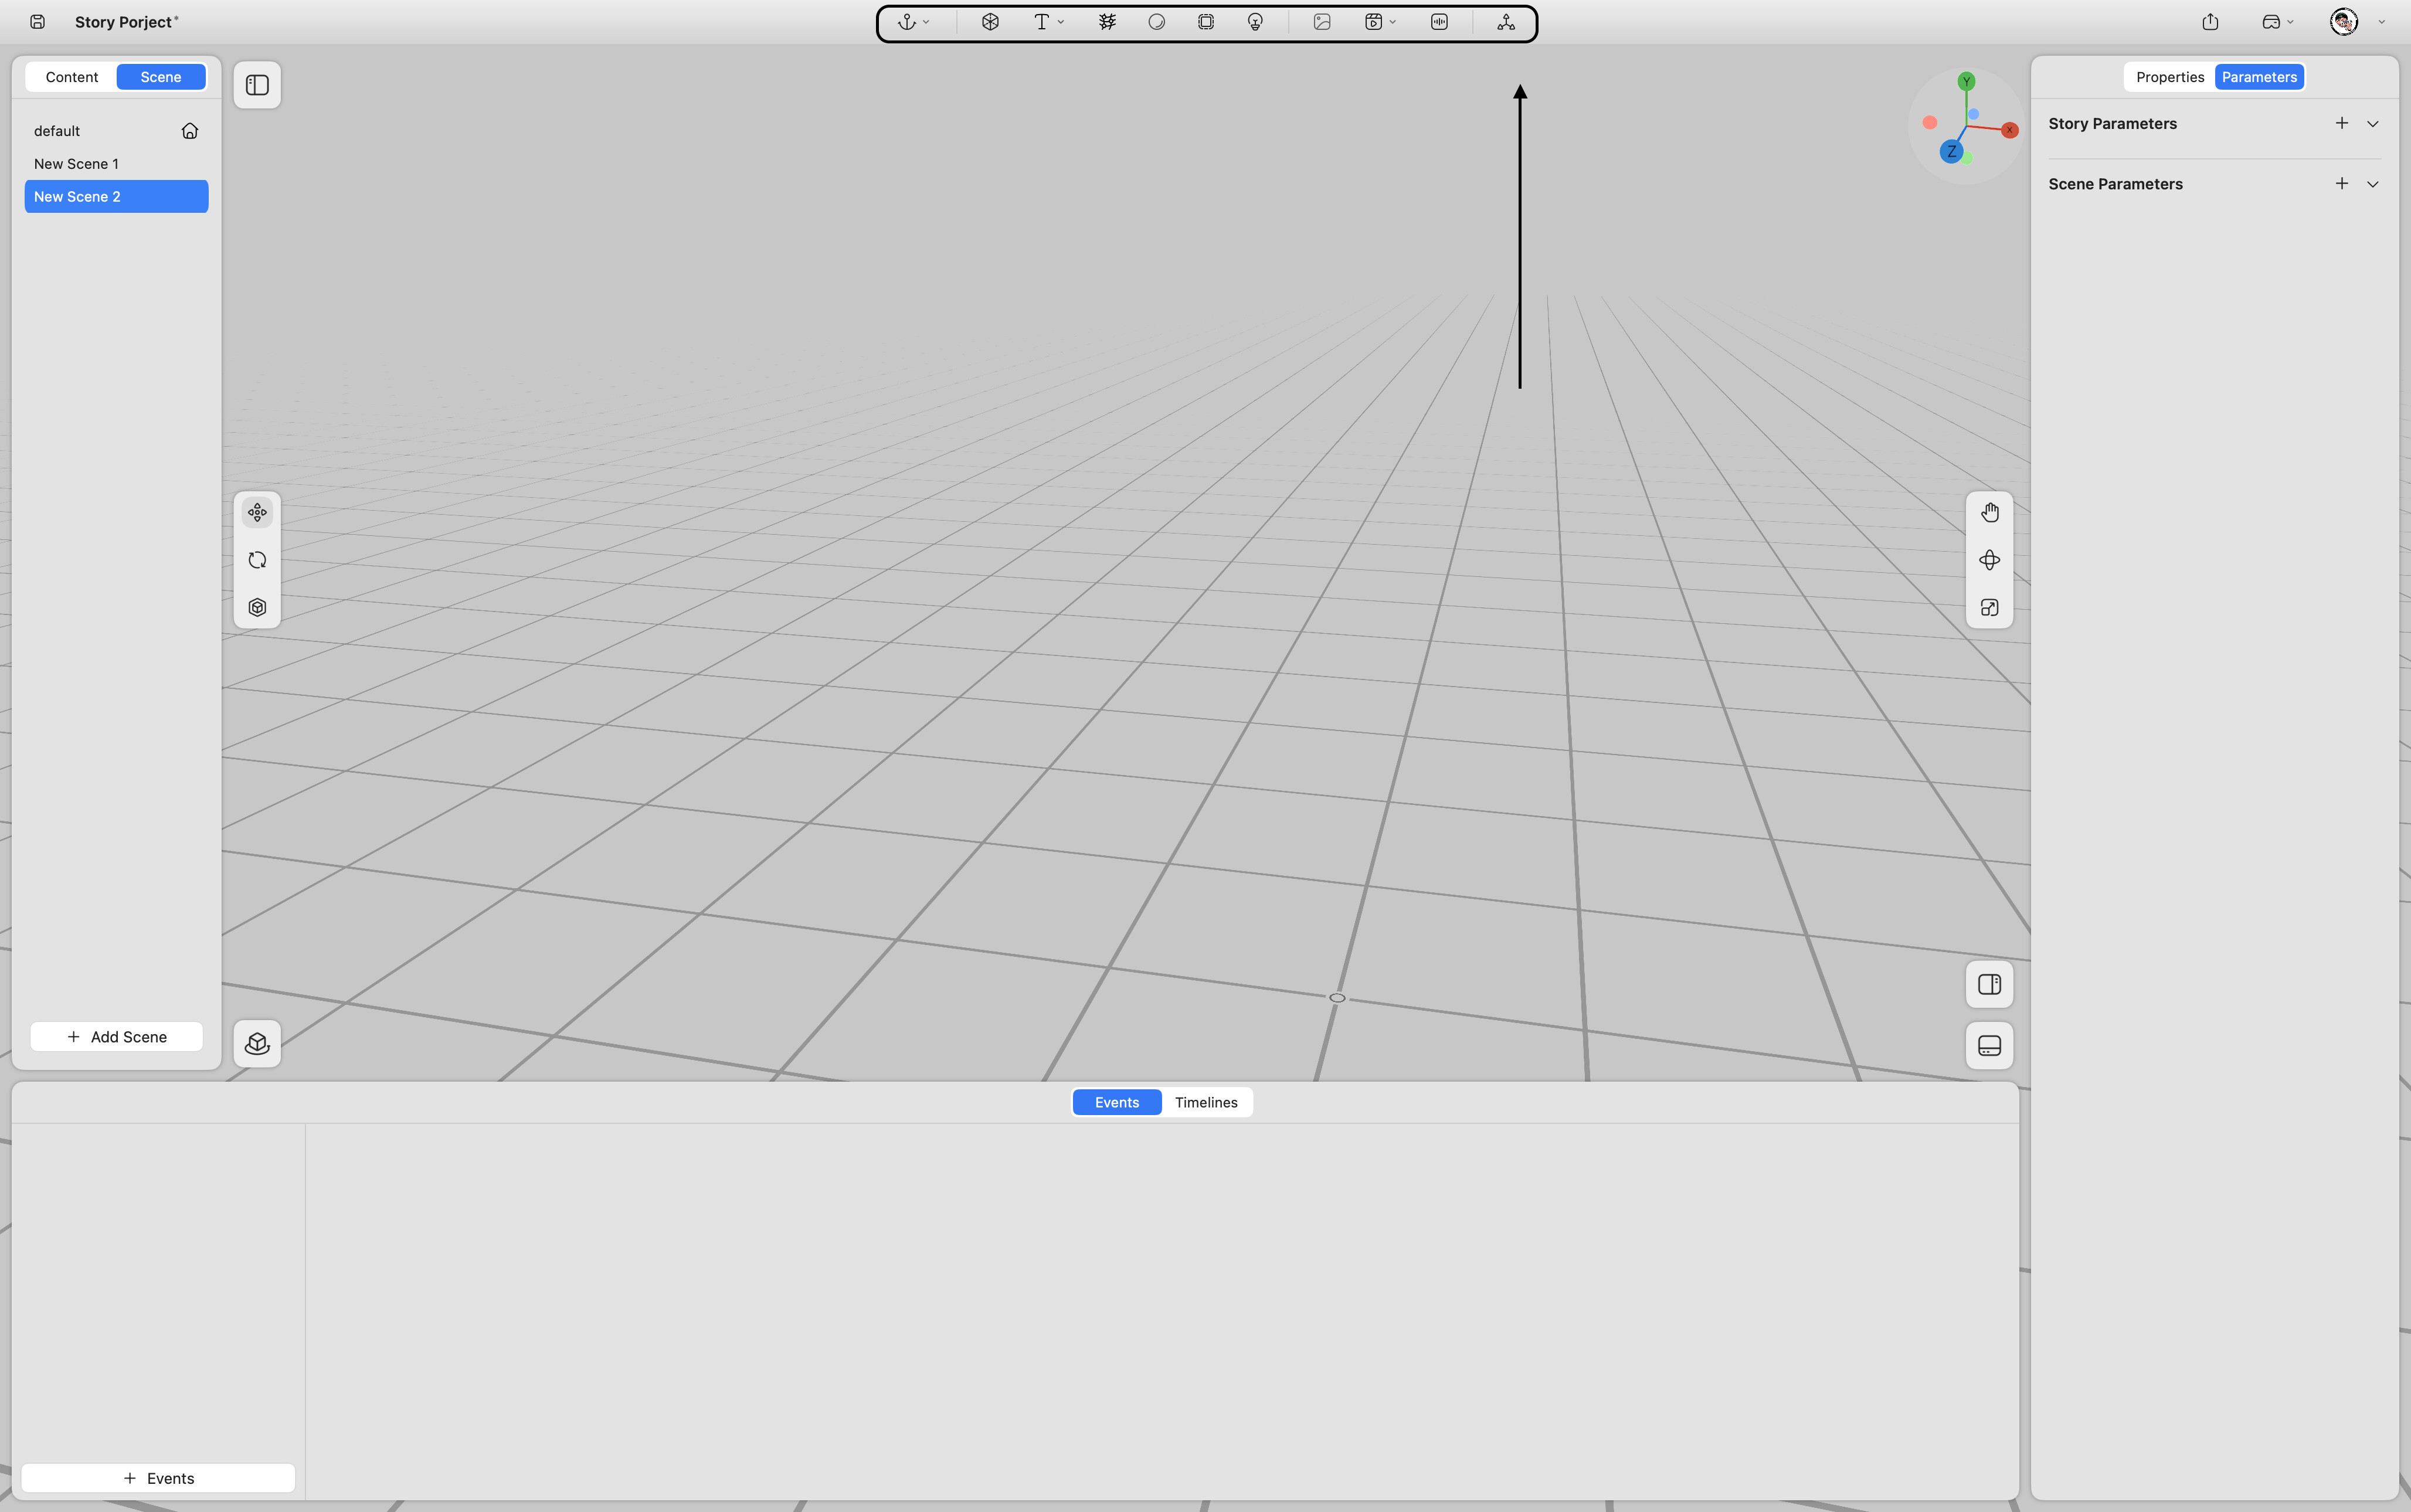Click the audio waveform icon in toolbar
This screenshot has height=1512, width=2411.
pyautogui.click(x=1439, y=22)
